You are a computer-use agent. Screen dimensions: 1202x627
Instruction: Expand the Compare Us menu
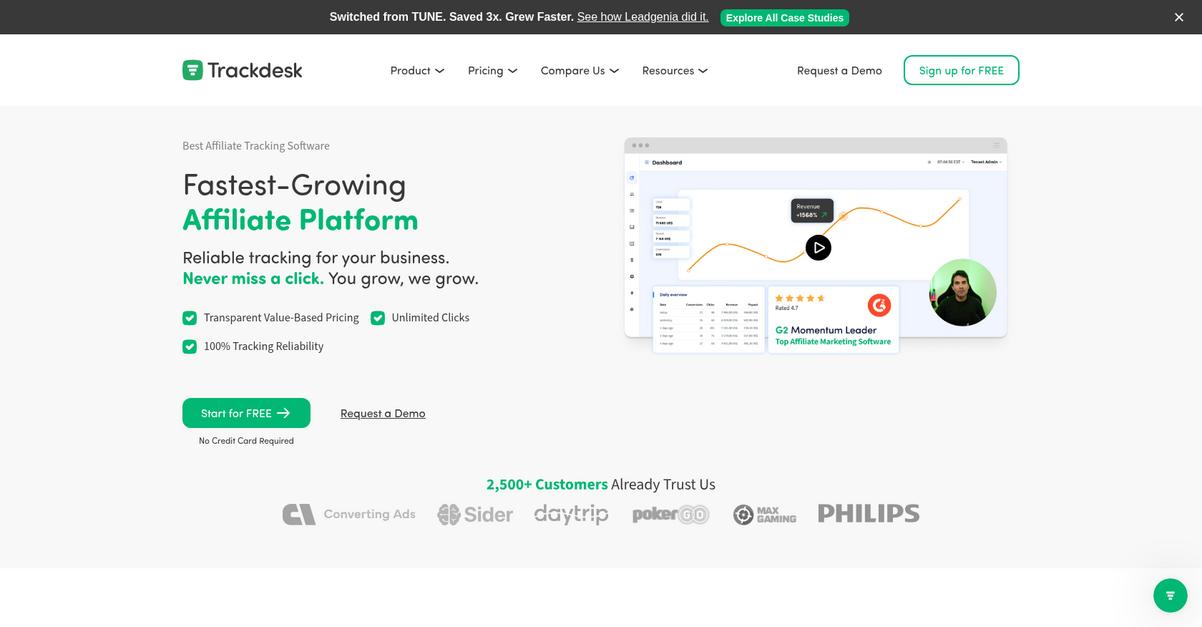pos(580,70)
